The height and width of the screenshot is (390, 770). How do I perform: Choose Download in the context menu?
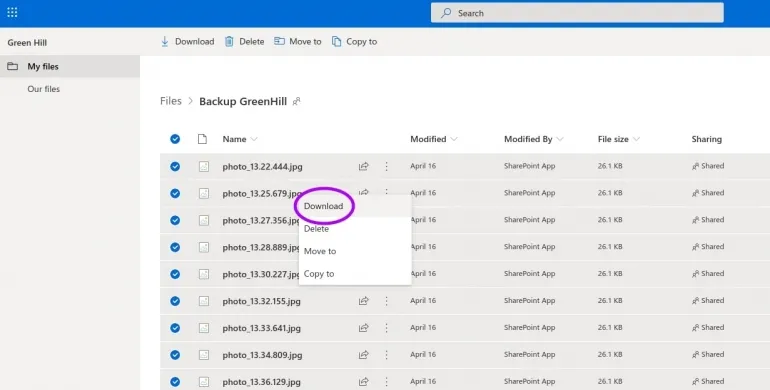(x=355, y=206)
